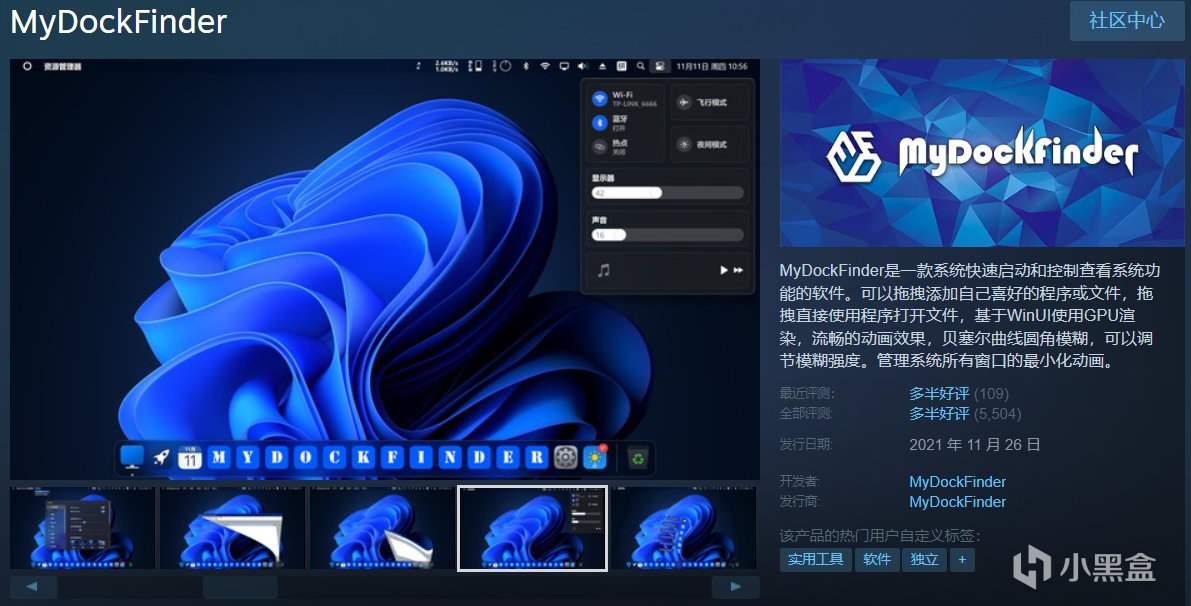Click the monitor icon in the dock
This screenshot has width=1191, height=606.
tap(132, 457)
